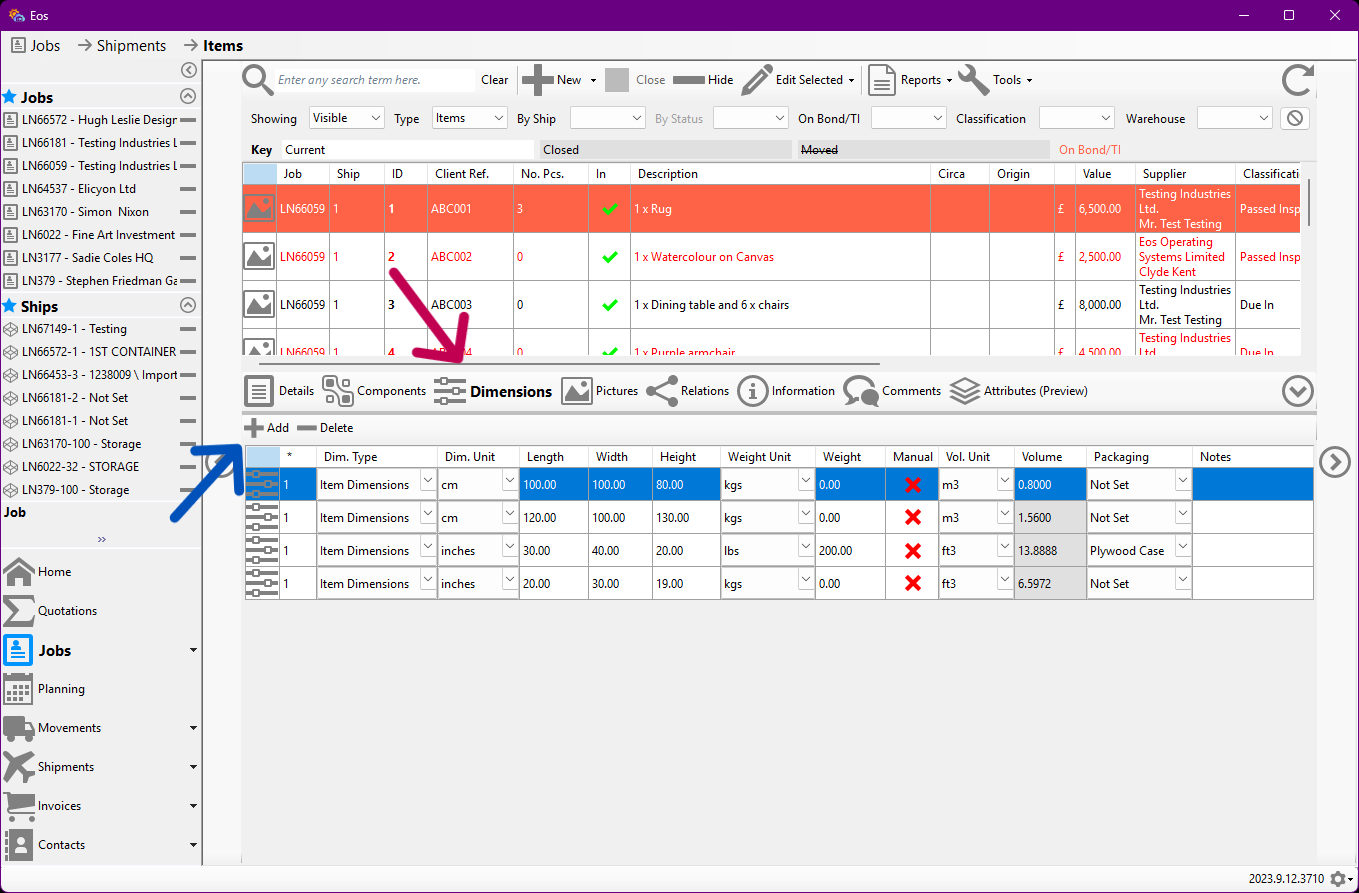Open the Invoices cart icon
The height and width of the screenshot is (893, 1359).
[x=18, y=806]
